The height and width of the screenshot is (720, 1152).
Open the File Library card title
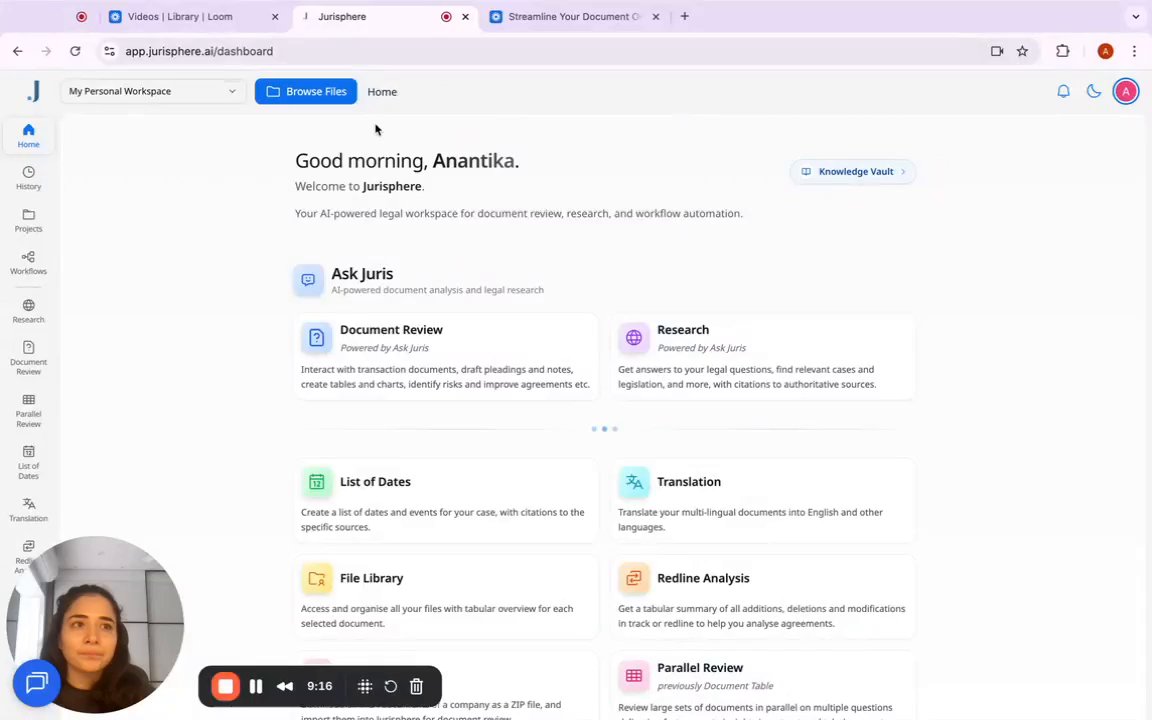[371, 578]
